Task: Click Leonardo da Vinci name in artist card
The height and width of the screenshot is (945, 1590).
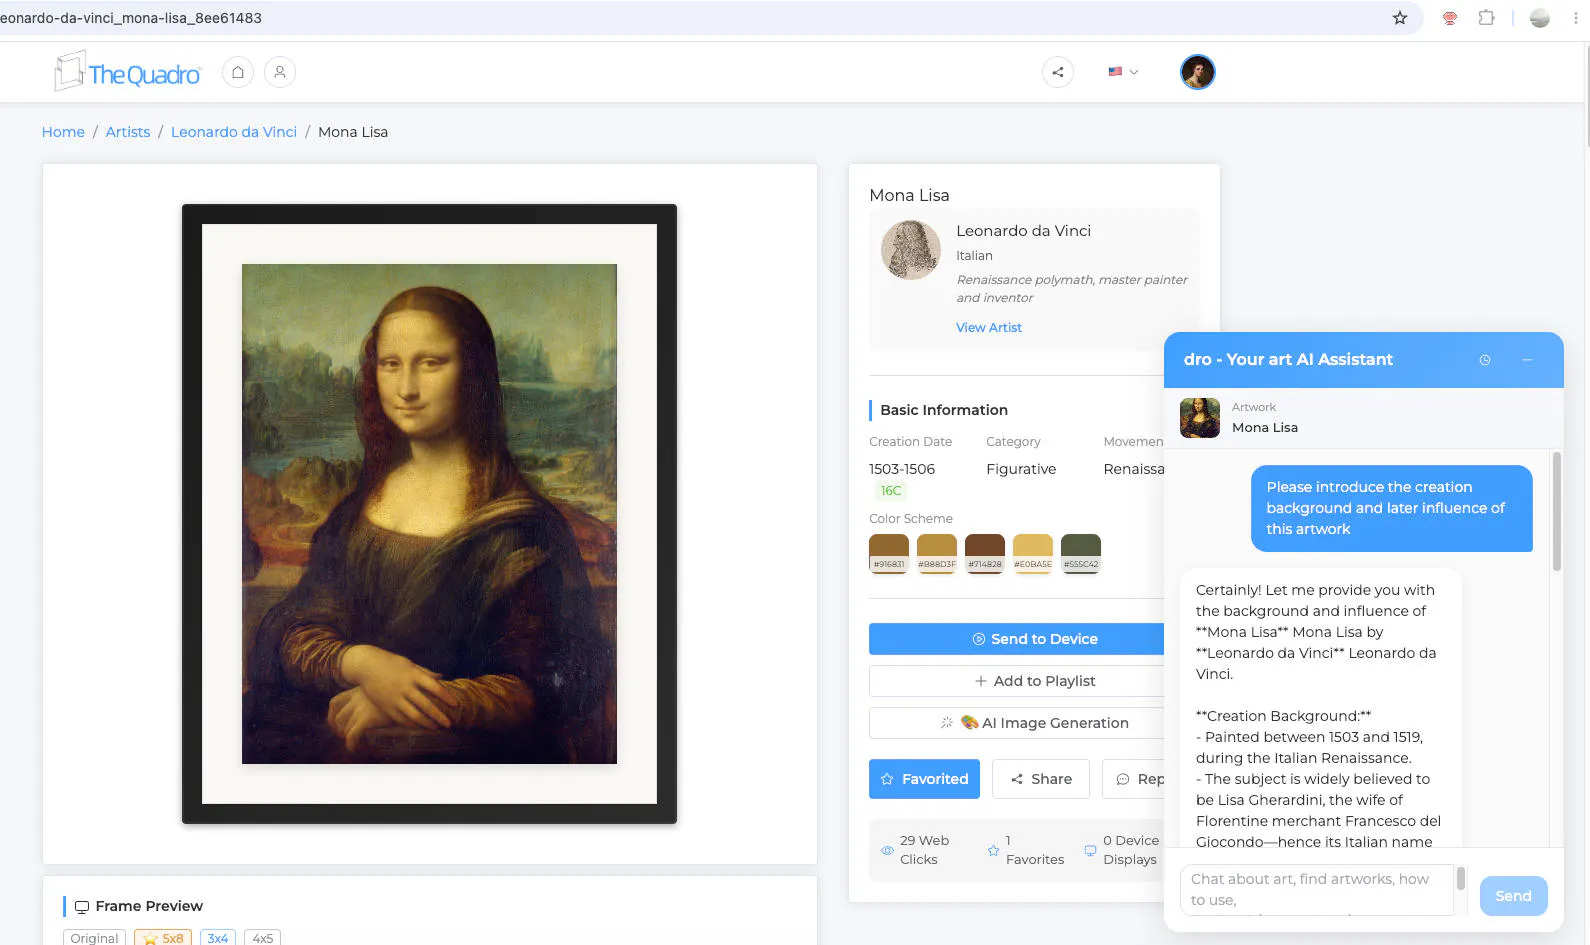Action: pos(1023,231)
